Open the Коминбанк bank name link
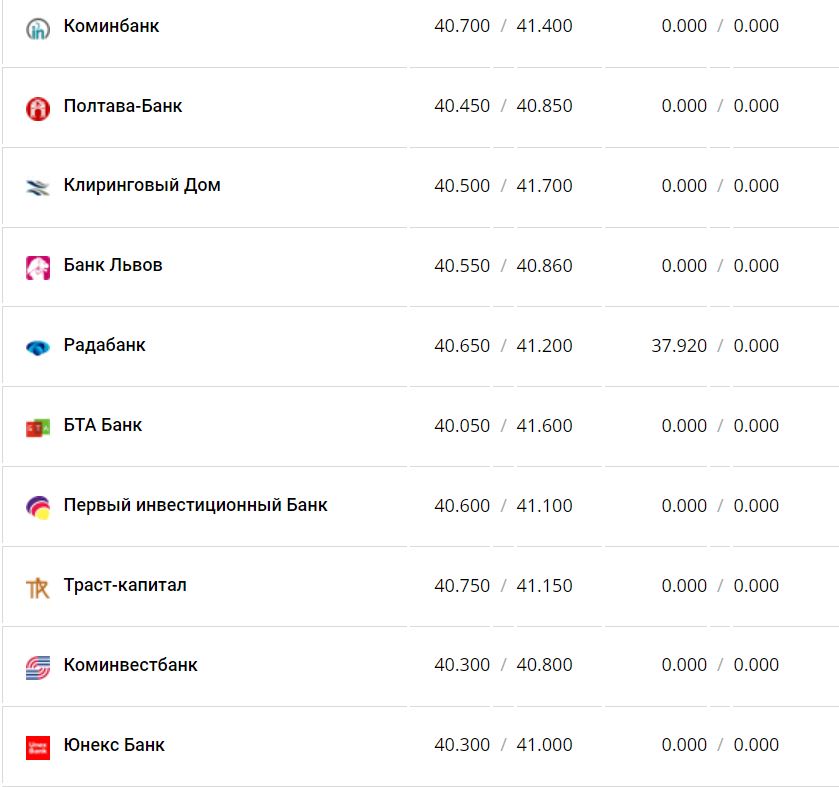The height and width of the screenshot is (787, 839). pos(111,26)
